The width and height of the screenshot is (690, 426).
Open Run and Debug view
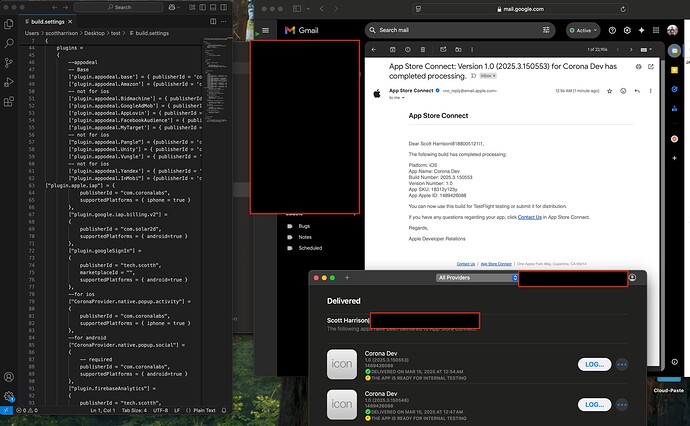tap(7, 80)
